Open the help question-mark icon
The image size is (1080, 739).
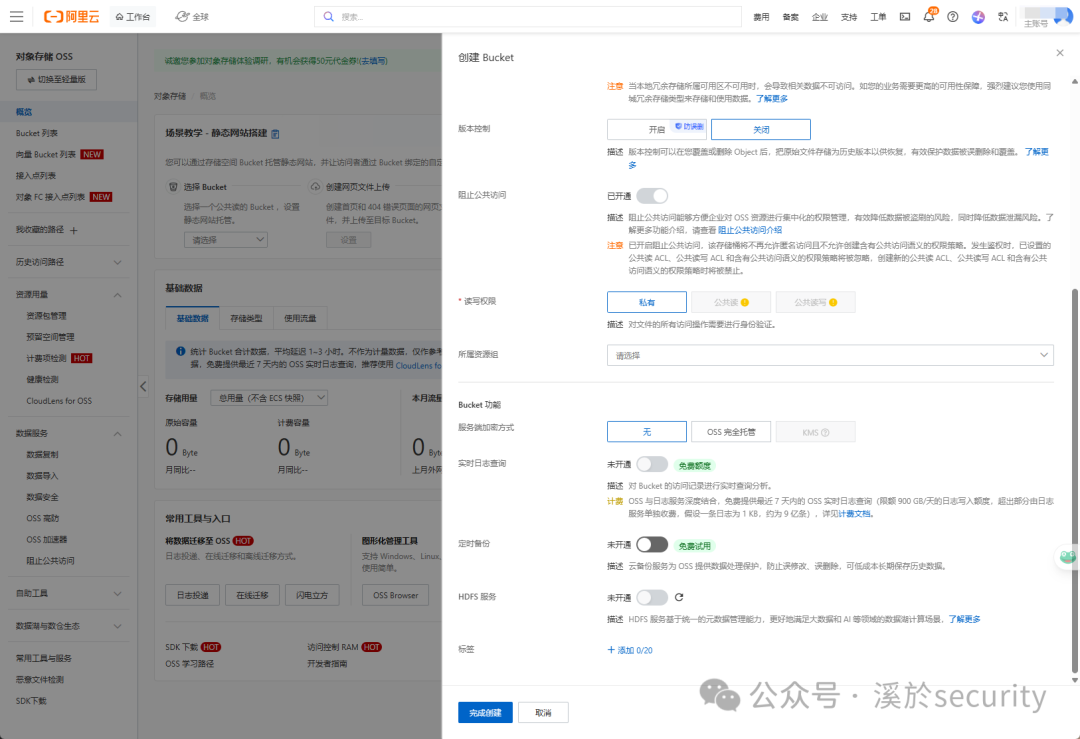[952, 17]
